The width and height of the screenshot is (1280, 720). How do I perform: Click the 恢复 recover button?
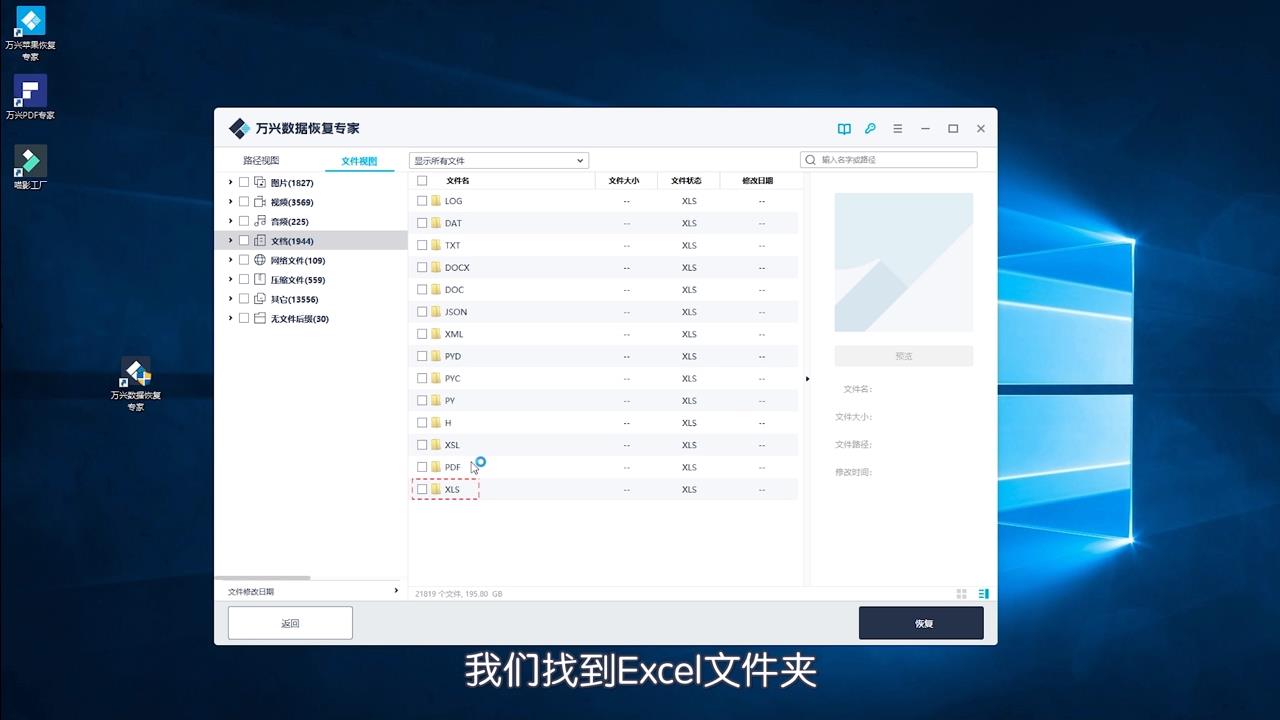tap(921, 623)
